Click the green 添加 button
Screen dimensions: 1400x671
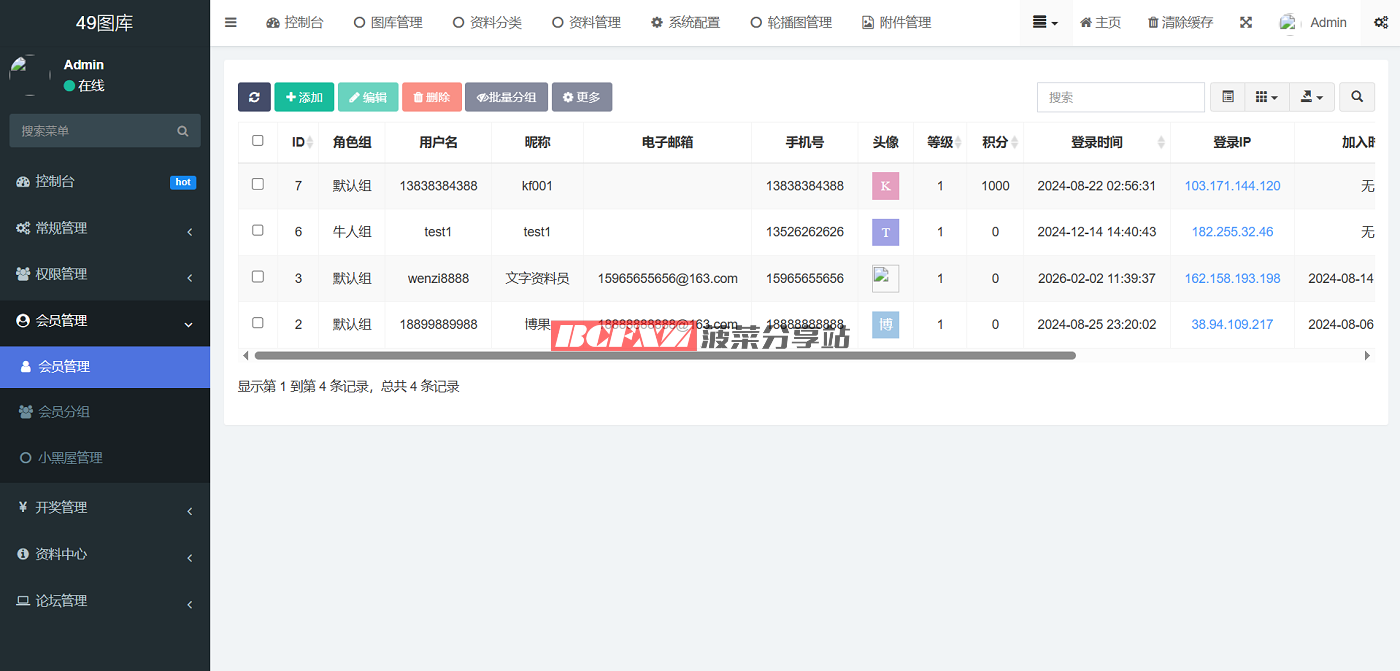(x=304, y=97)
